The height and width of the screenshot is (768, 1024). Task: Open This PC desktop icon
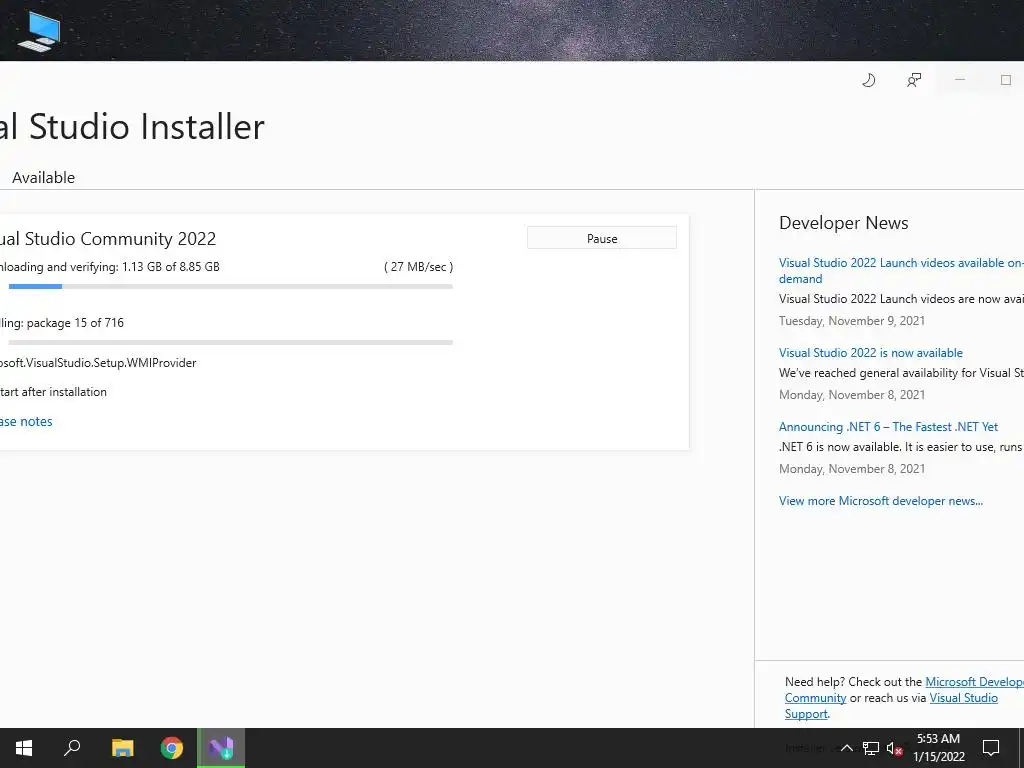coord(39,31)
